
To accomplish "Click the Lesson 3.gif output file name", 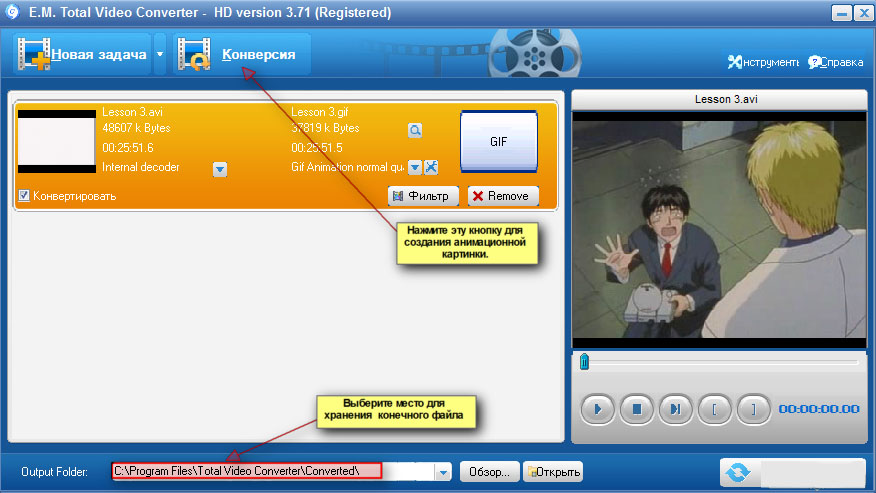I will click(320, 112).
